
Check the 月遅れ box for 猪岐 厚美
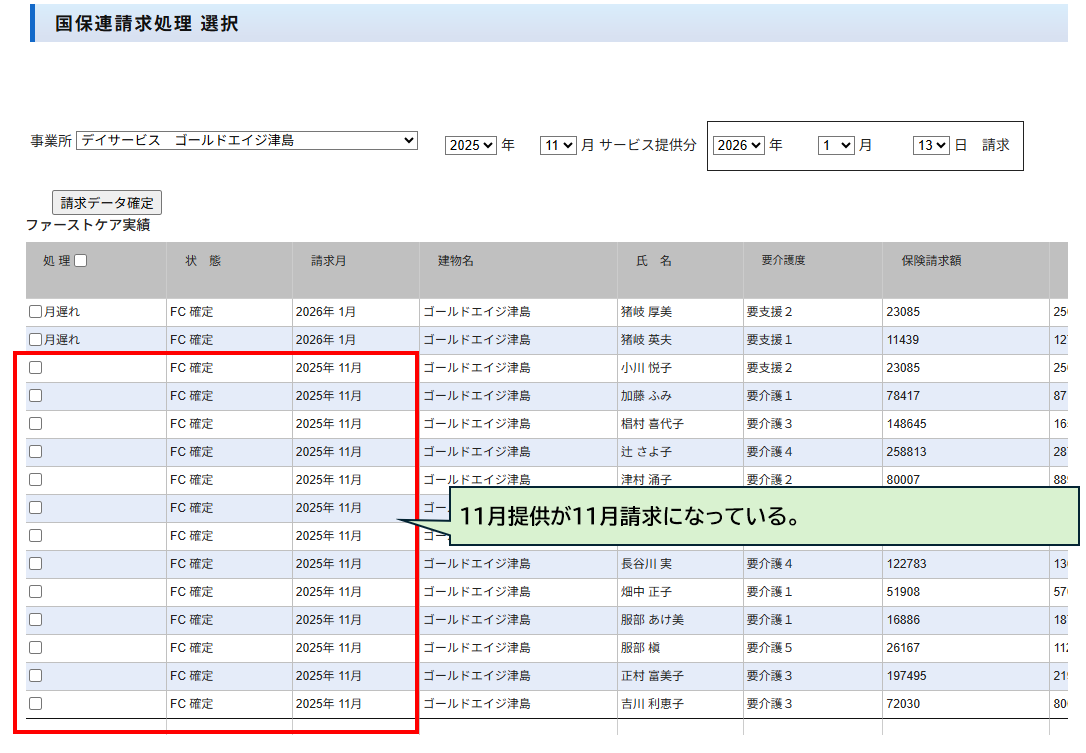[36, 312]
